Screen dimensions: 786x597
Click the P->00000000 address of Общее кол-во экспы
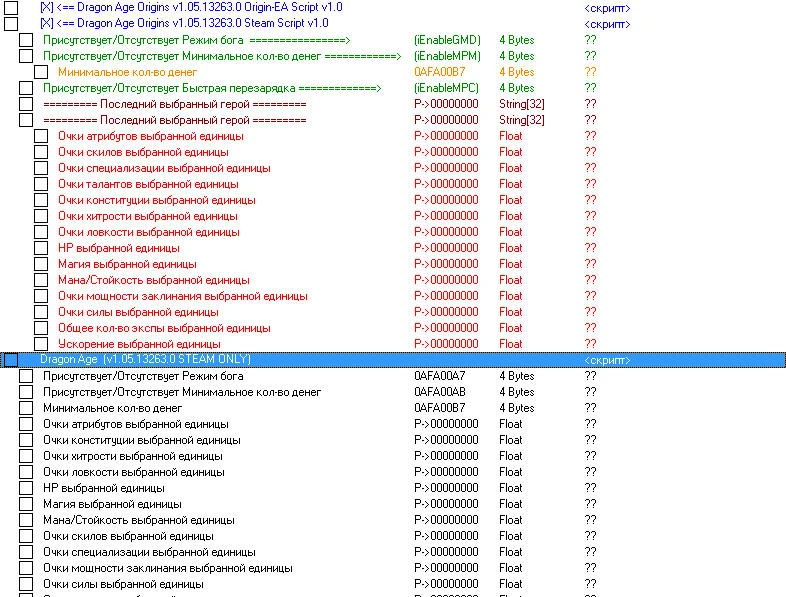(446, 328)
